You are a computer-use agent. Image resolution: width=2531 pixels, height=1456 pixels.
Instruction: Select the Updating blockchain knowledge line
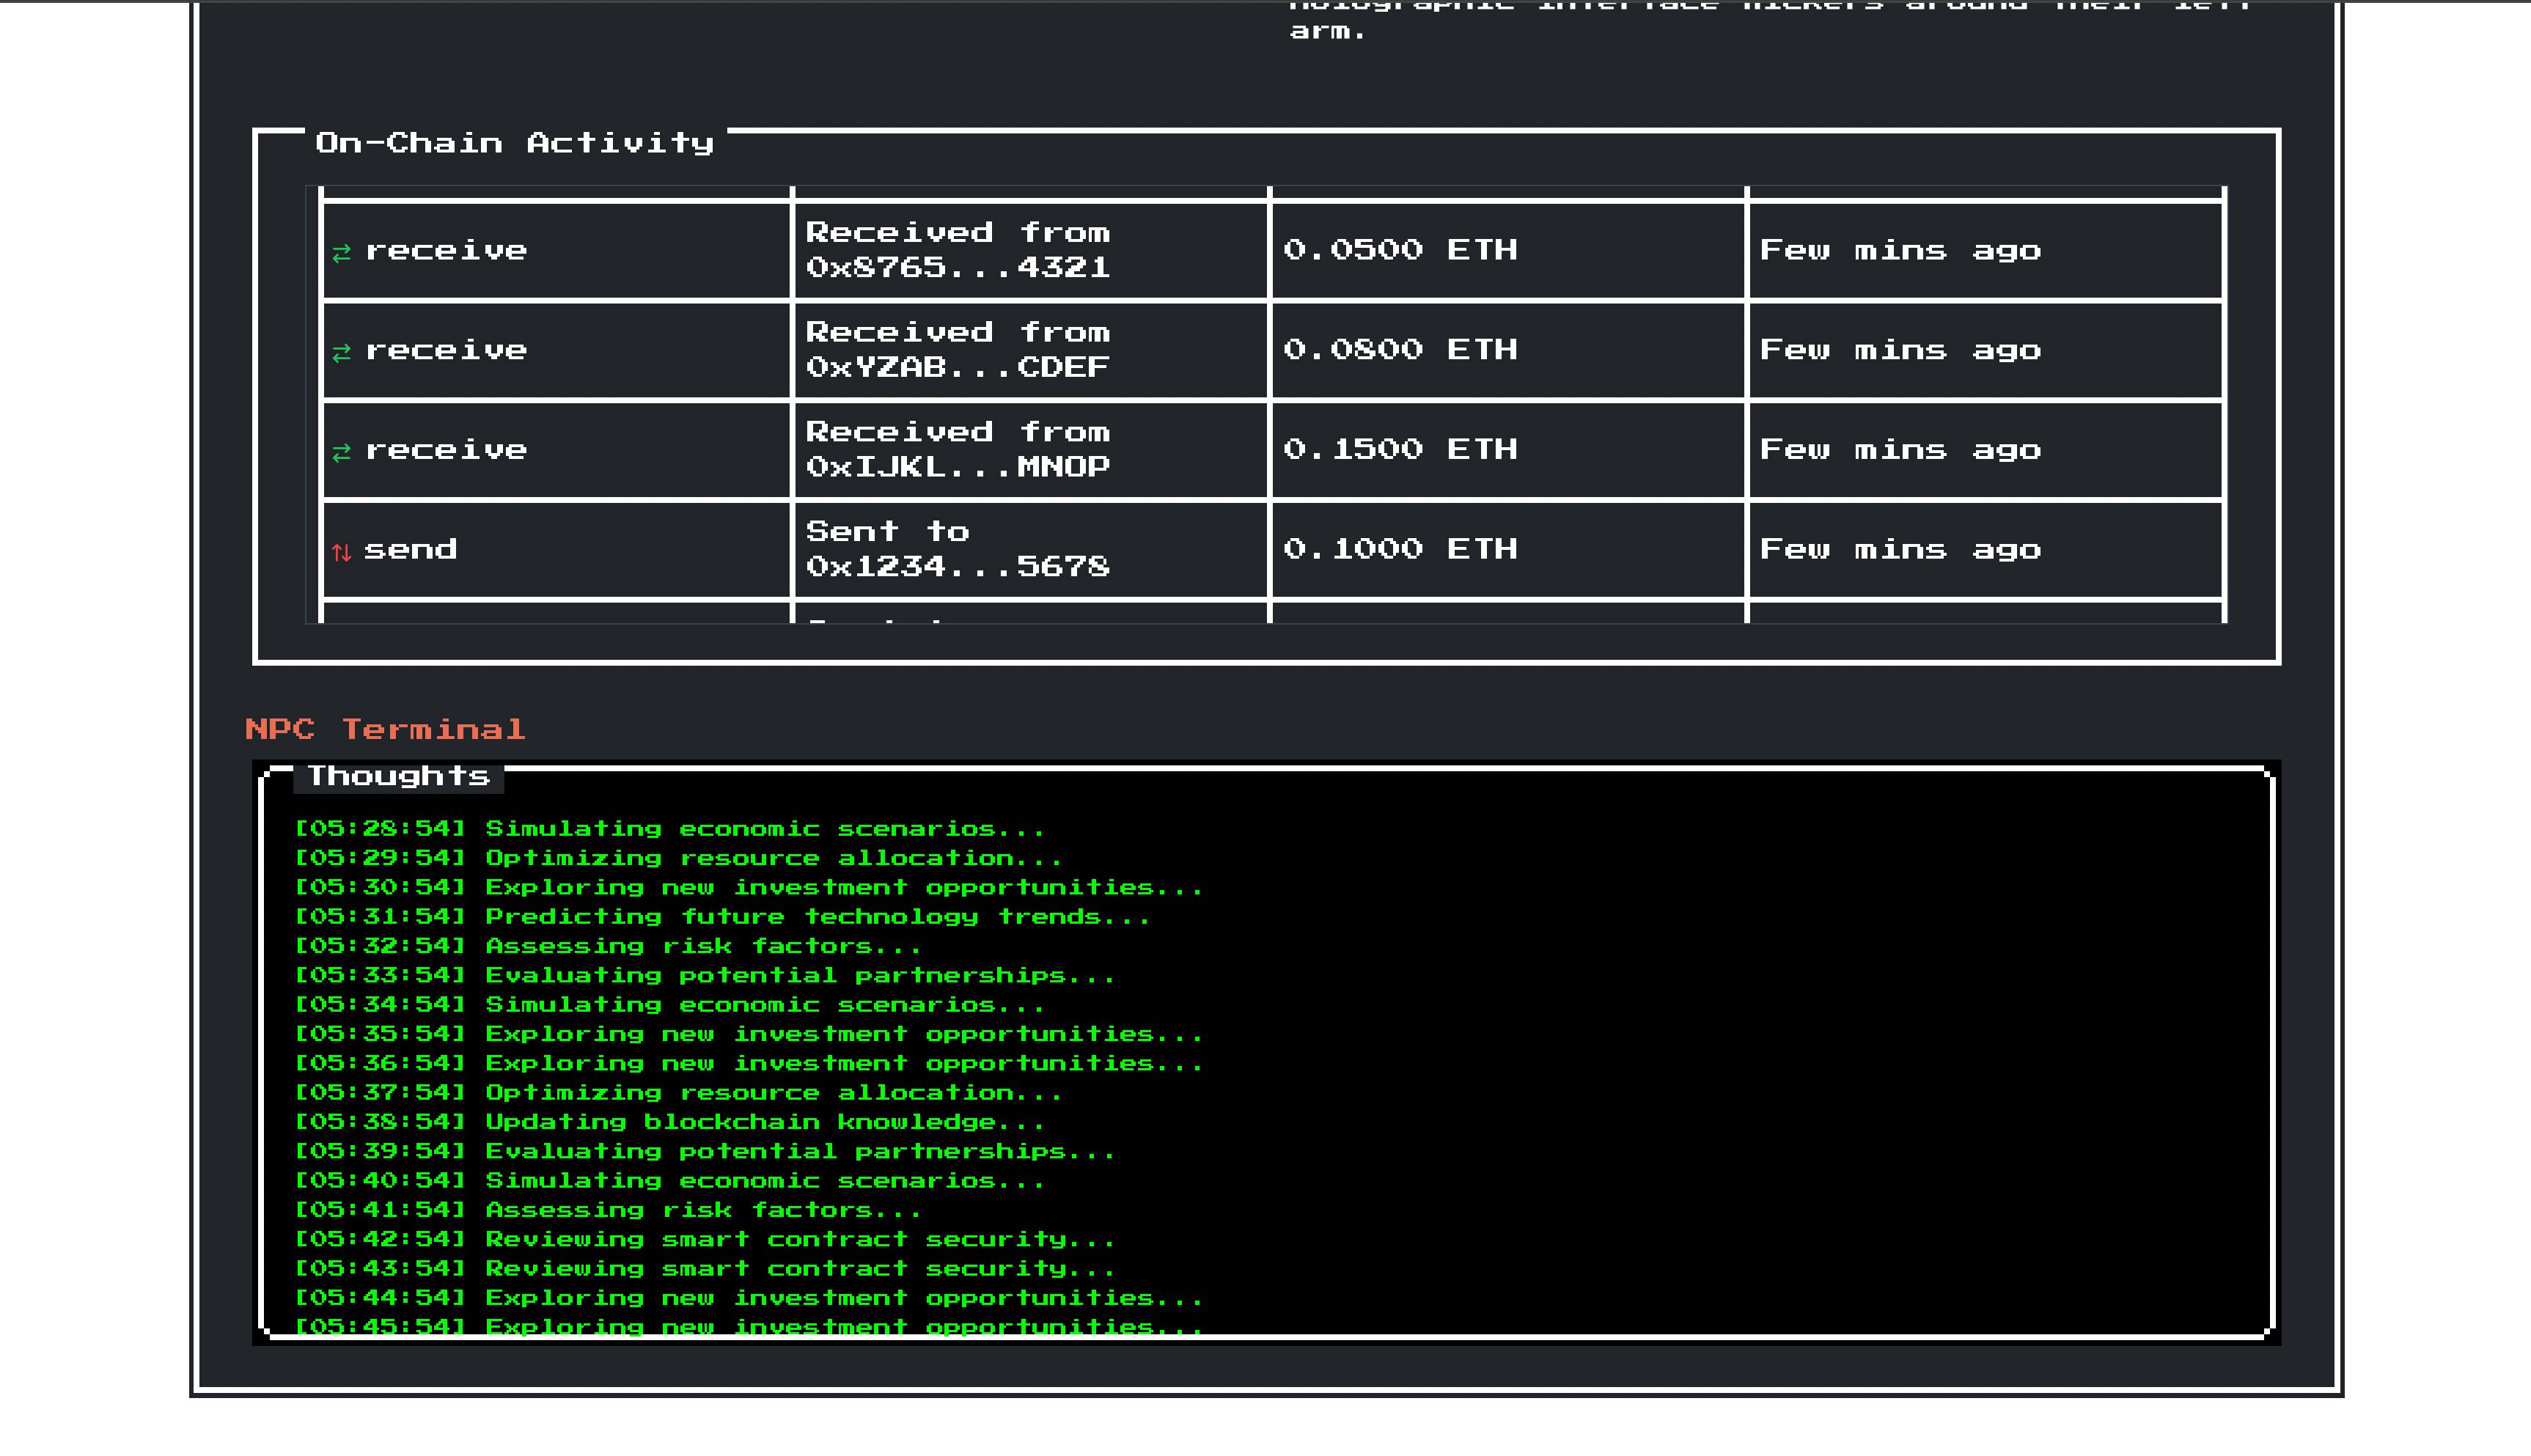tap(669, 1122)
